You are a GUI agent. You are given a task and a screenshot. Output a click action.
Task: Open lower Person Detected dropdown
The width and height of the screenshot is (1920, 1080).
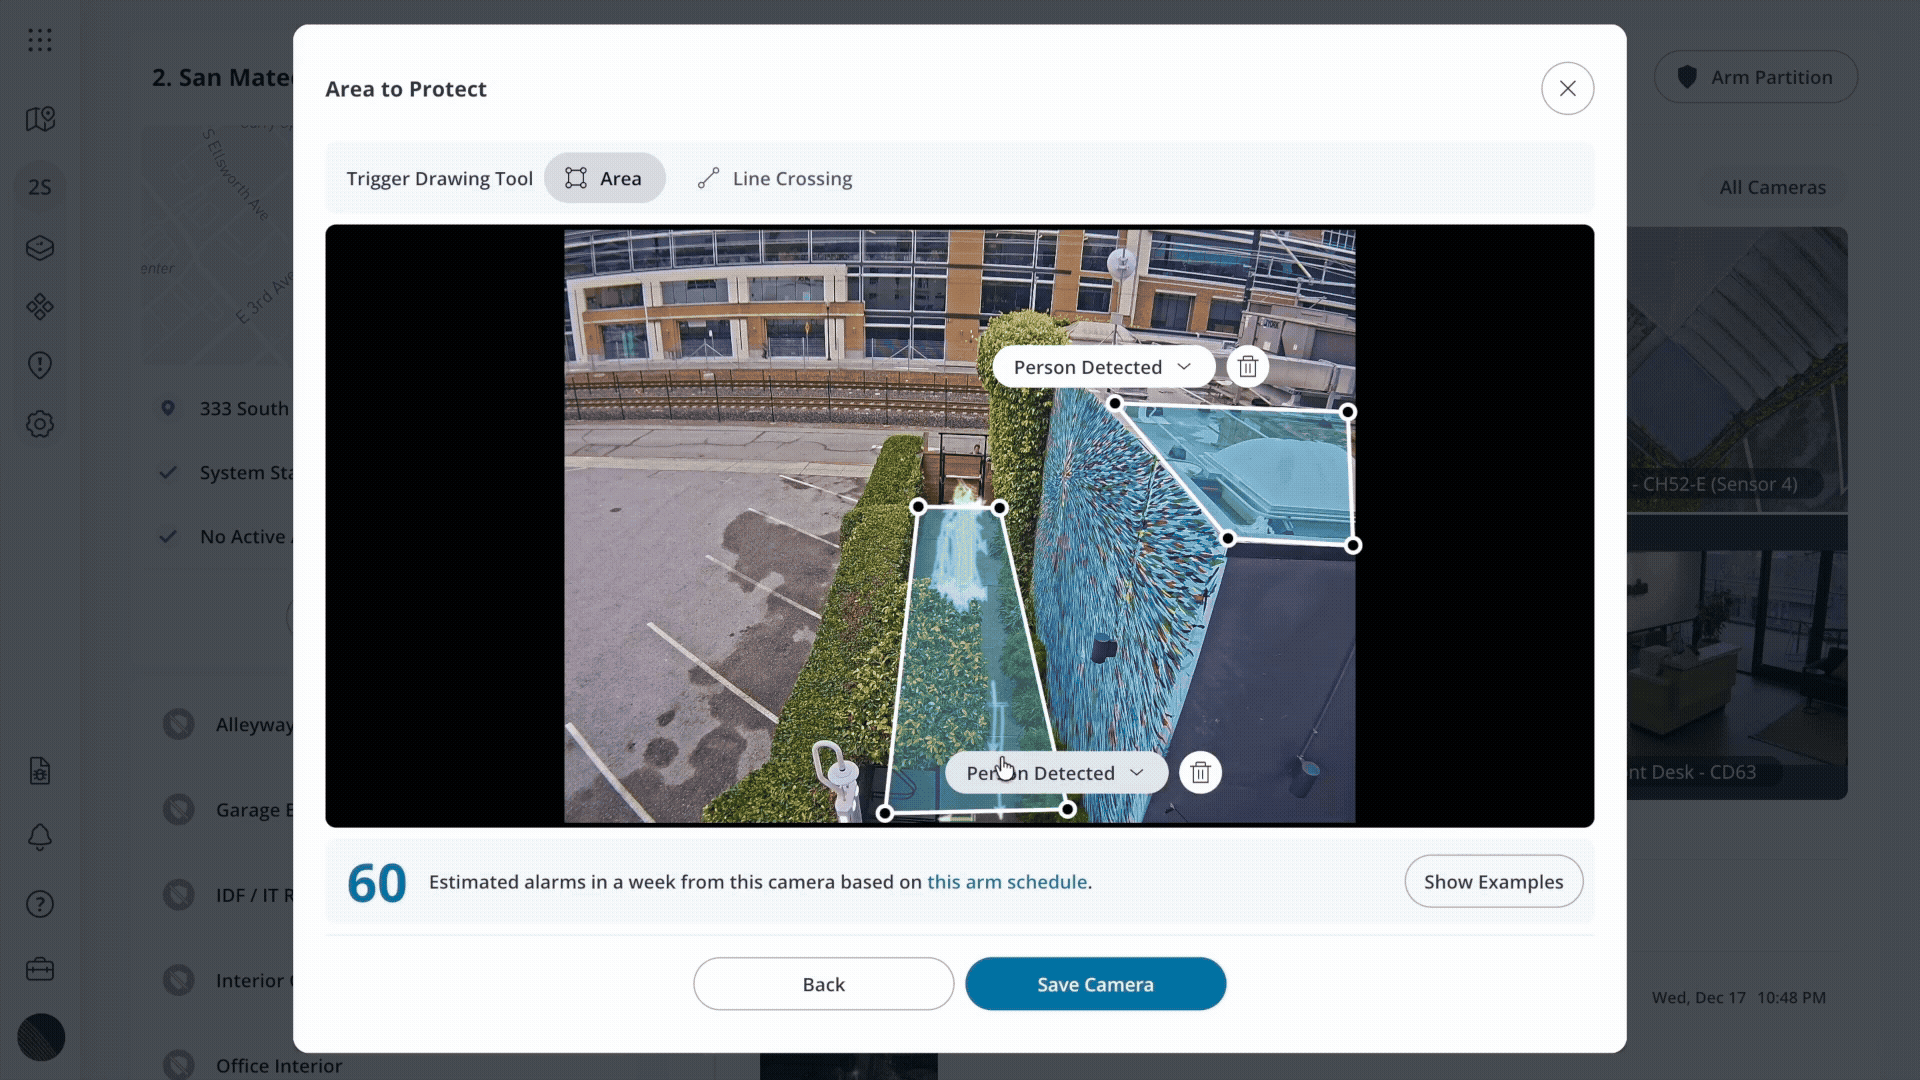[1056, 773]
